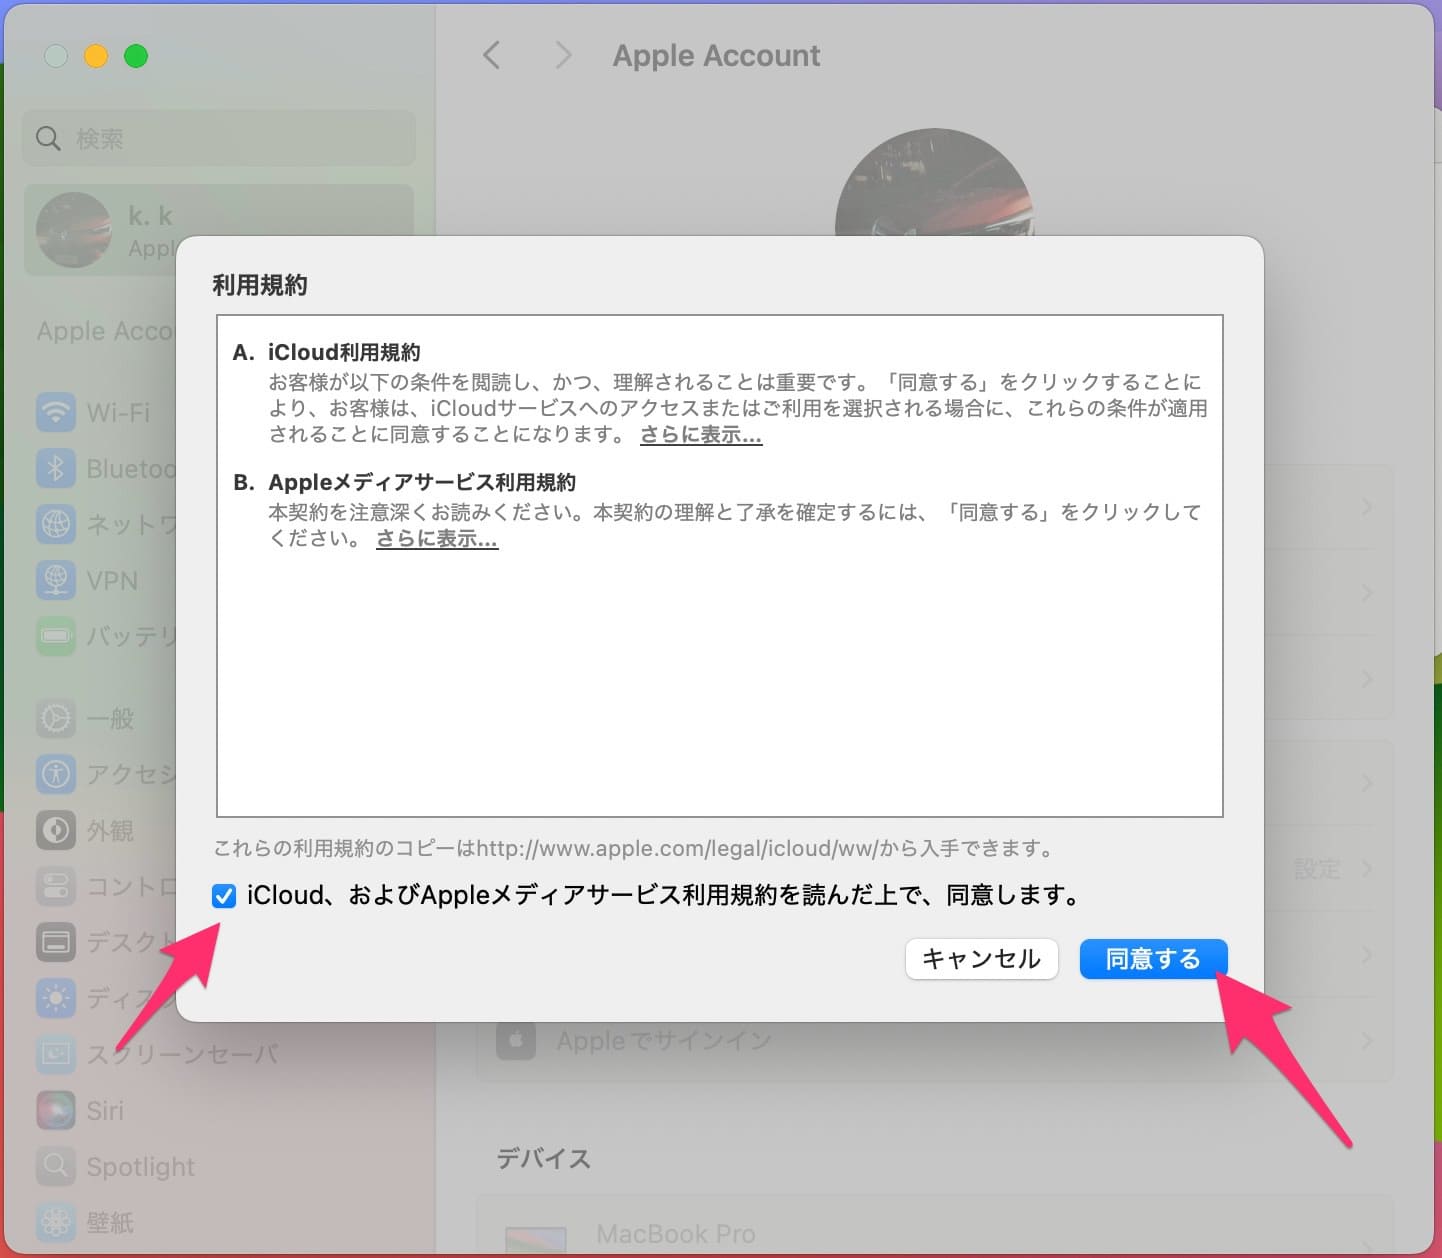Open the バッテリー battery icon in sidebar
This screenshot has height=1258, width=1442.
point(56,636)
